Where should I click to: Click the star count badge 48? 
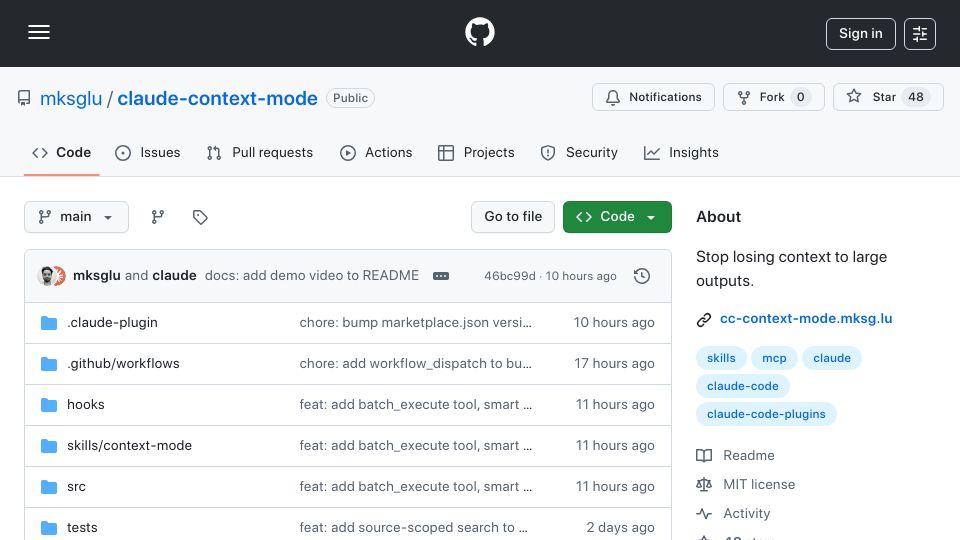pos(915,97)
